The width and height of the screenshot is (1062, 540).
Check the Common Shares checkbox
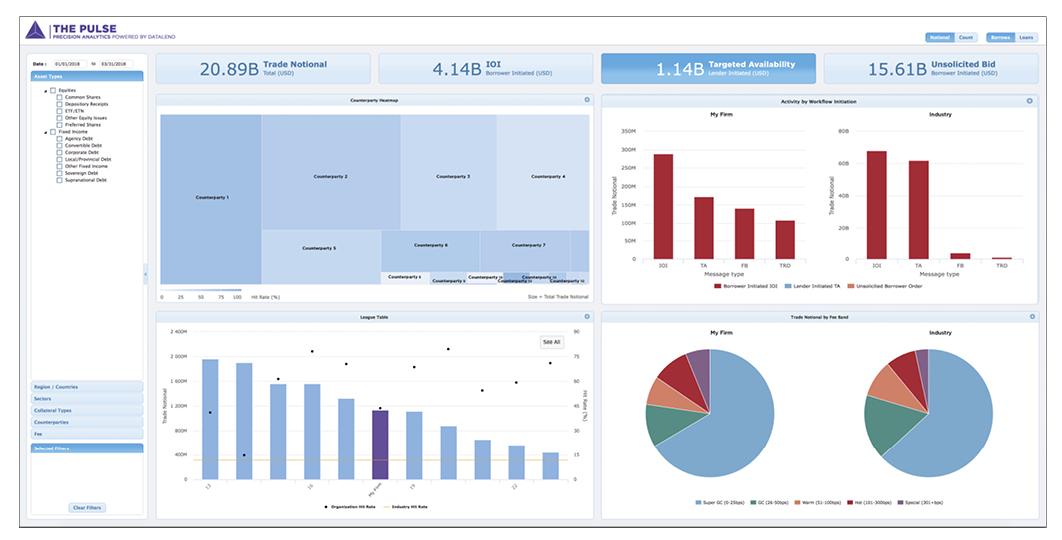click(60, 98)
